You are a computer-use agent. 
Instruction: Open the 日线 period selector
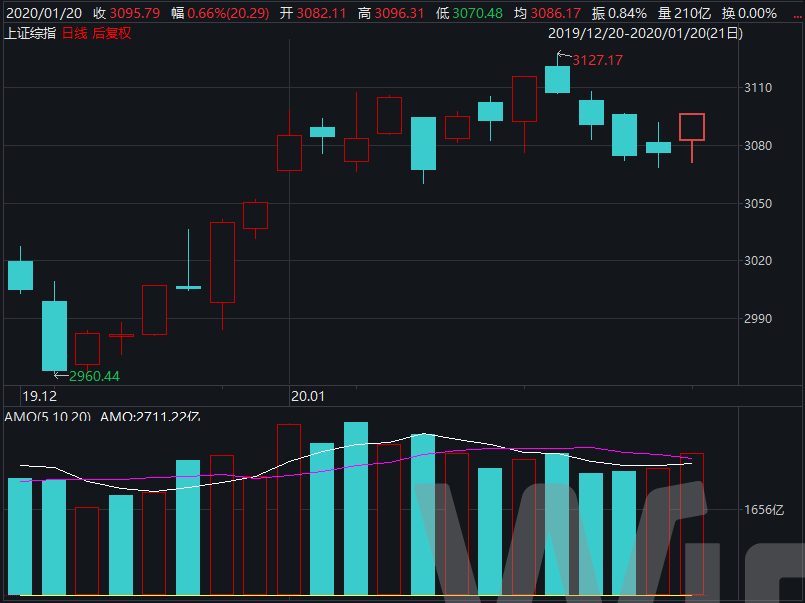pyautogui.click(x=75, y=33)
